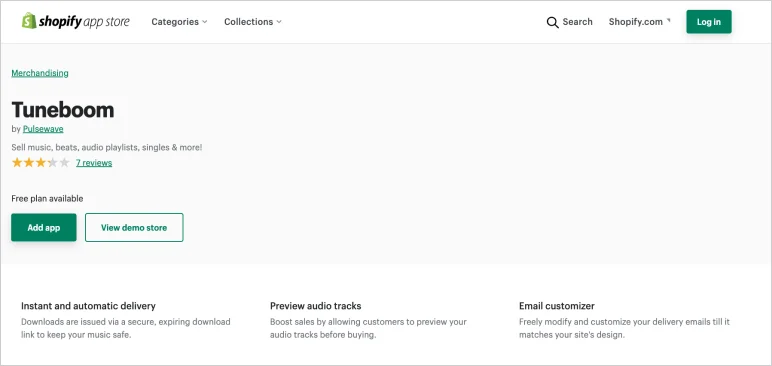The image size is (772, 366).
Task: Click the Tuneboom app title
Action: click(63, 109)
